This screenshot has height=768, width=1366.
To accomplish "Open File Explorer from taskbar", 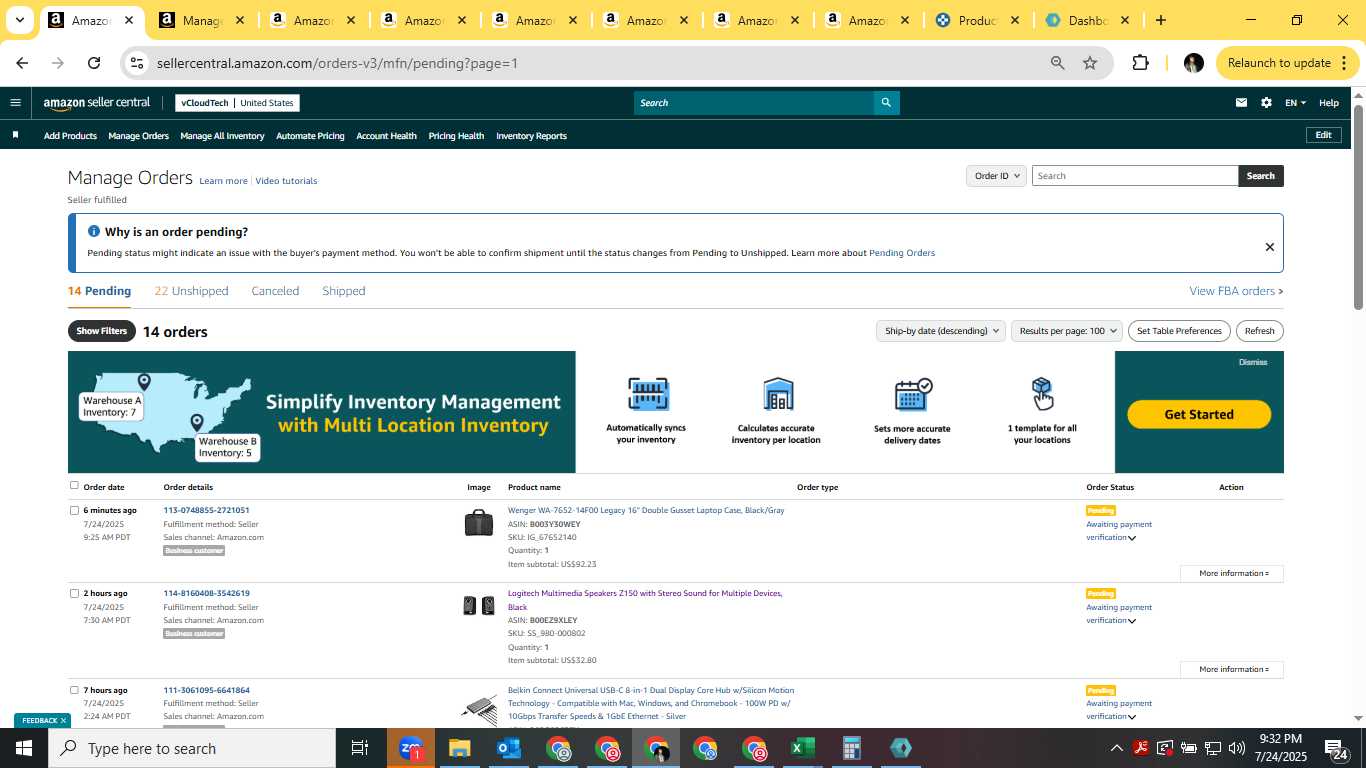I will (459, 748).
